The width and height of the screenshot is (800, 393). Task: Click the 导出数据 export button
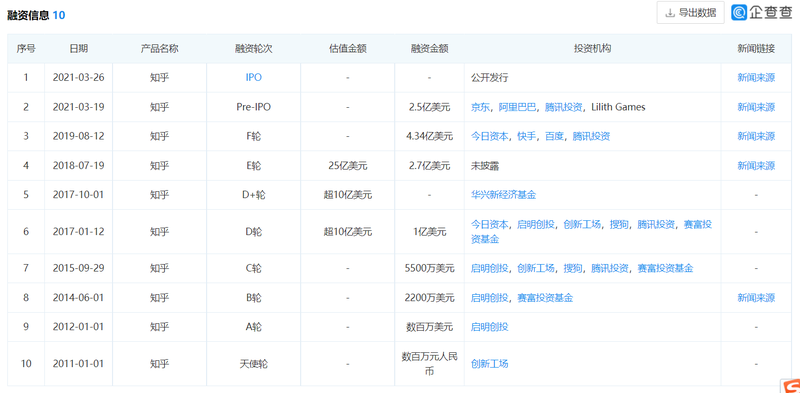point(690,13)
